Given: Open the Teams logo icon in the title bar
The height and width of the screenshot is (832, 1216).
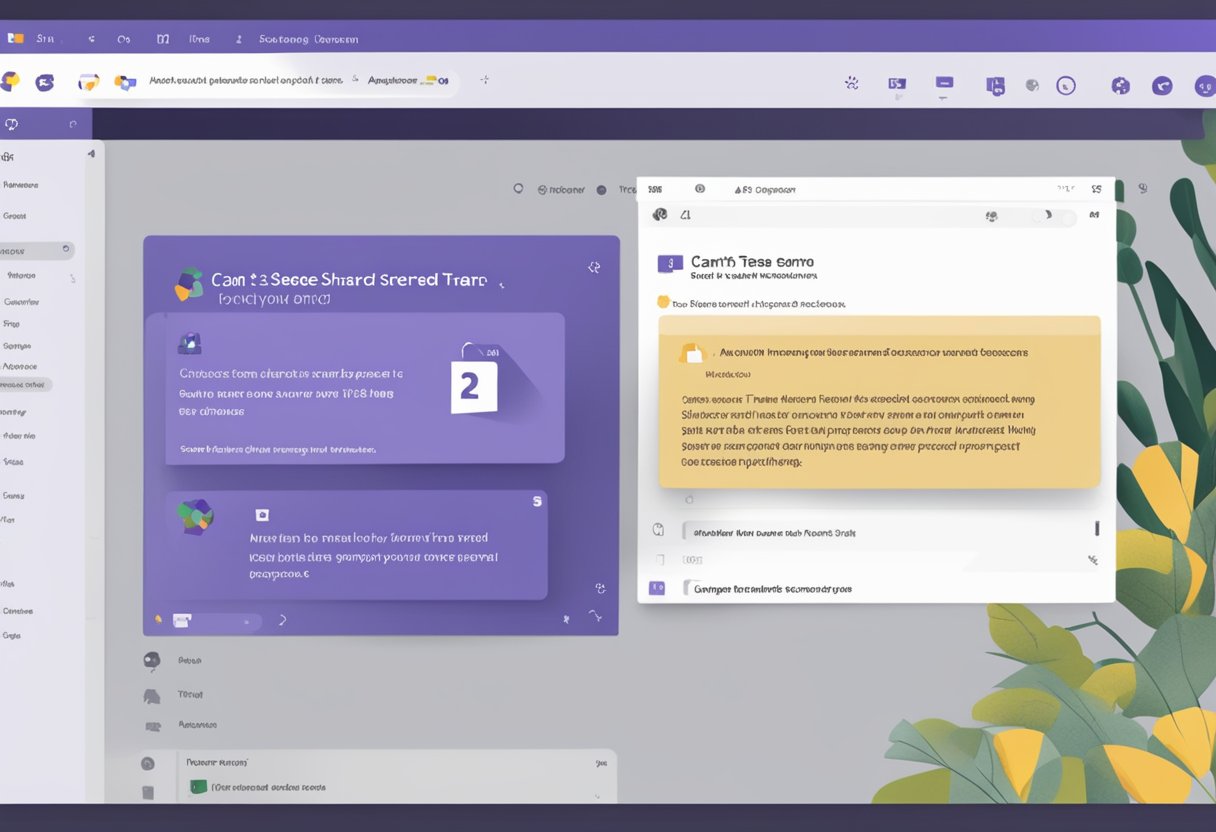Looking at the screenshot, I should 15,37.
